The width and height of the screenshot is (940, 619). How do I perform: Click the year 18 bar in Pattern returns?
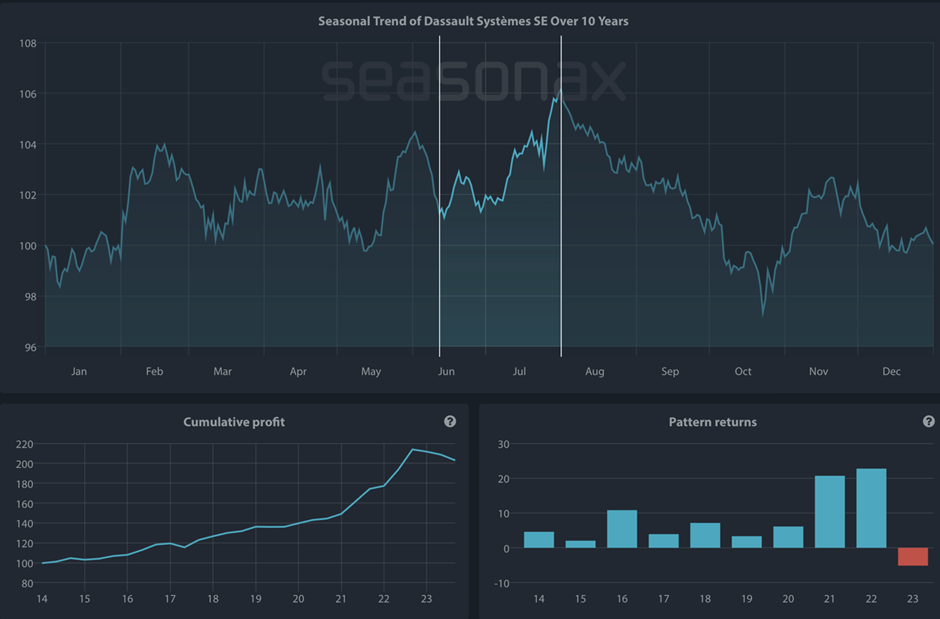[705, 536]
